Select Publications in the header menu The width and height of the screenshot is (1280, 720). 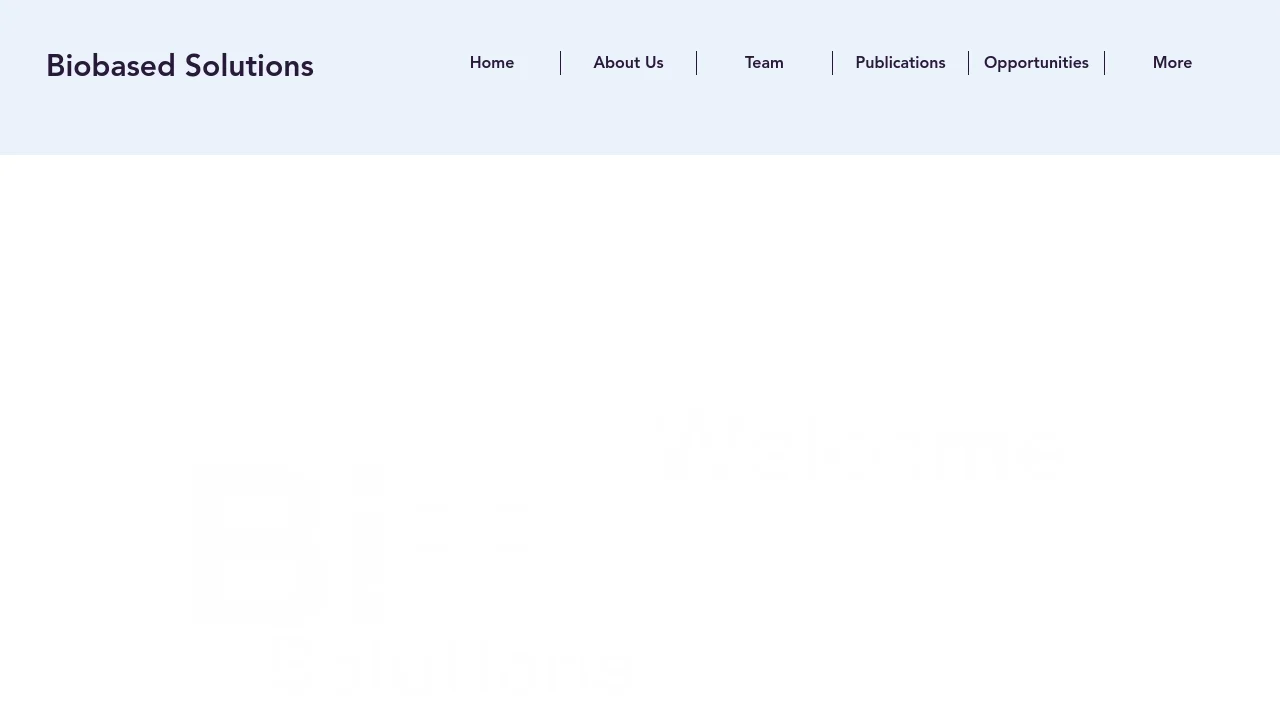pos(900,63)
